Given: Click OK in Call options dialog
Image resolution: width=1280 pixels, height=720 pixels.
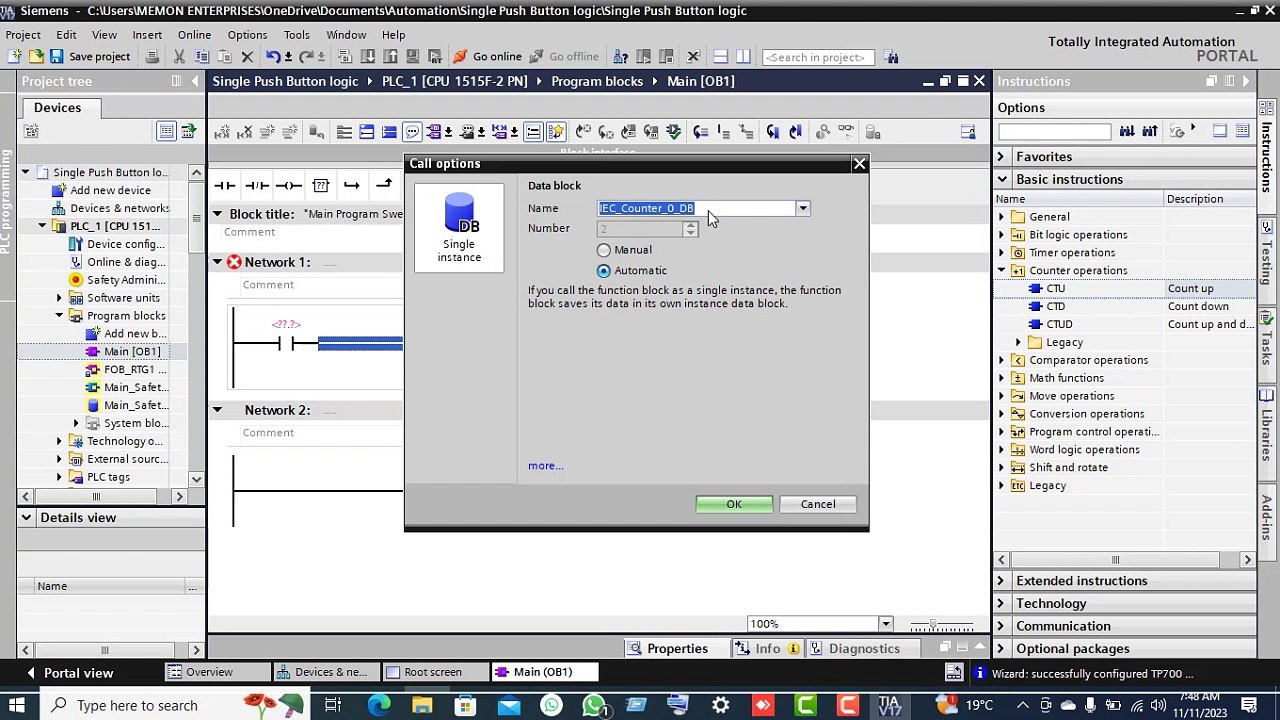Looking at the screenshot, I should point(734,504).
